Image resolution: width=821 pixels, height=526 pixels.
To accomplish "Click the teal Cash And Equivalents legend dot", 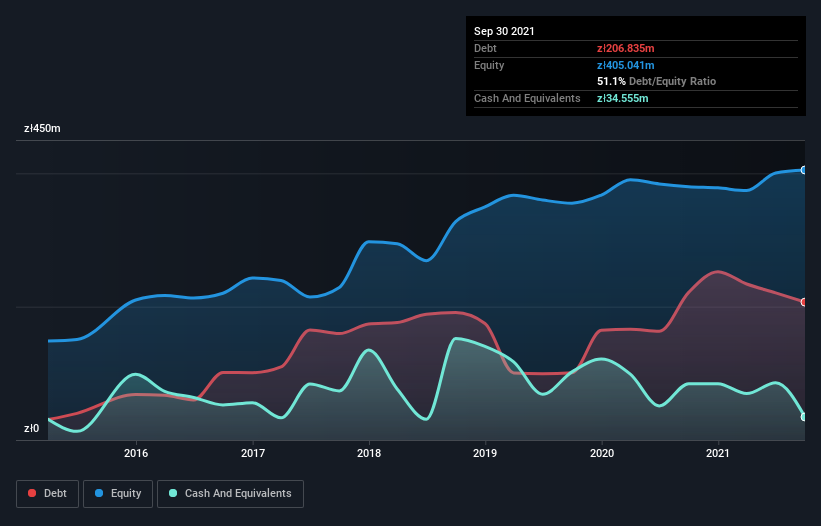I will click(x=173, y=493).
